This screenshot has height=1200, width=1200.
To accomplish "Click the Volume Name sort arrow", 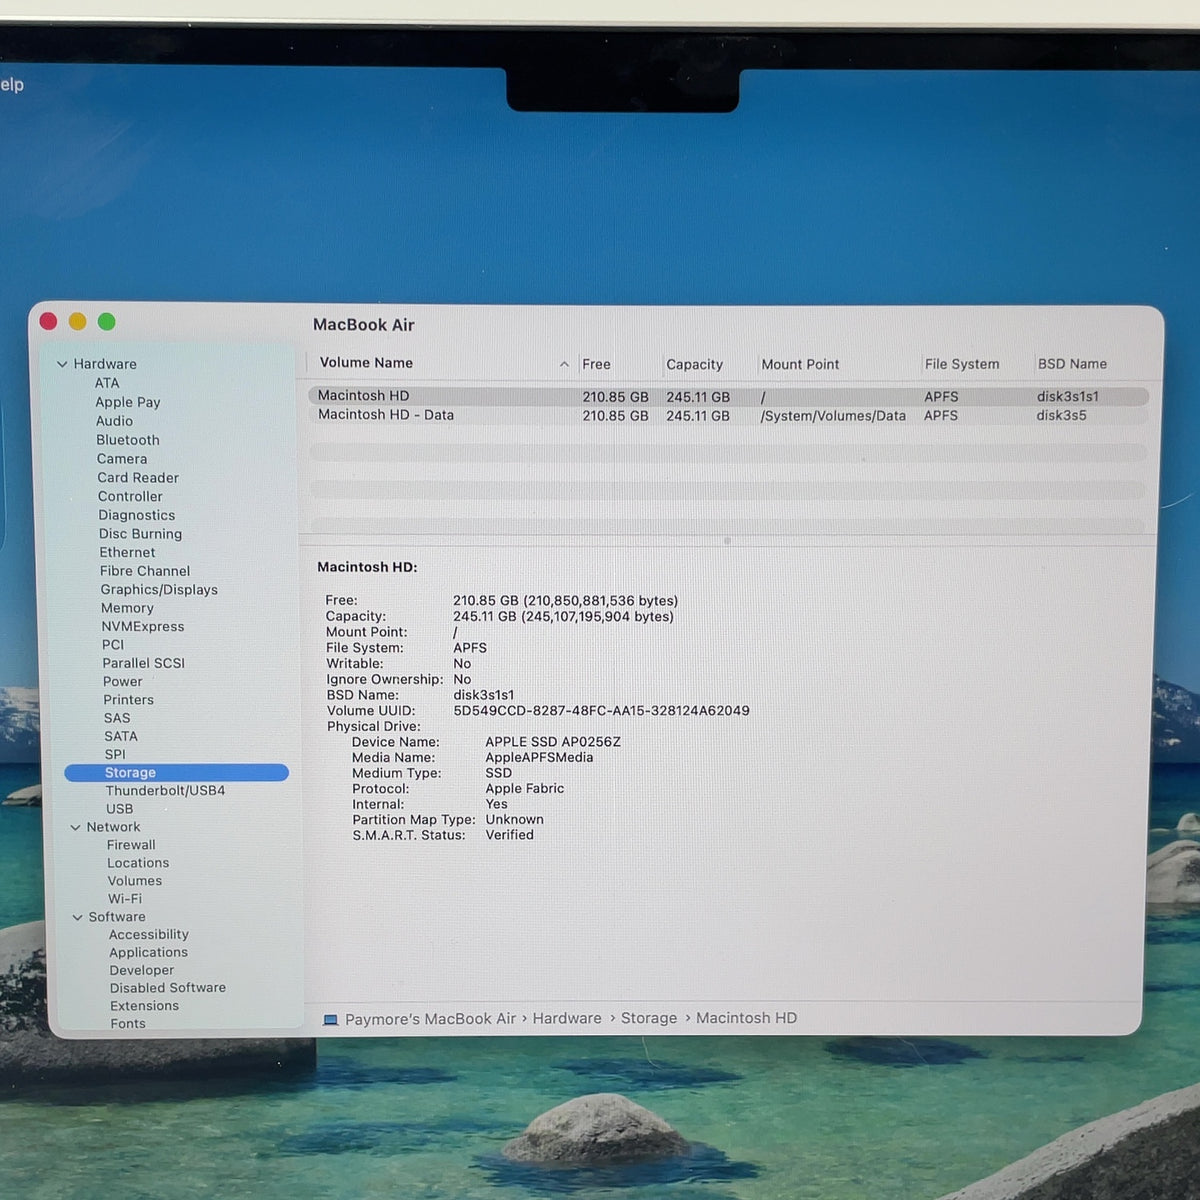I will 564,364.
